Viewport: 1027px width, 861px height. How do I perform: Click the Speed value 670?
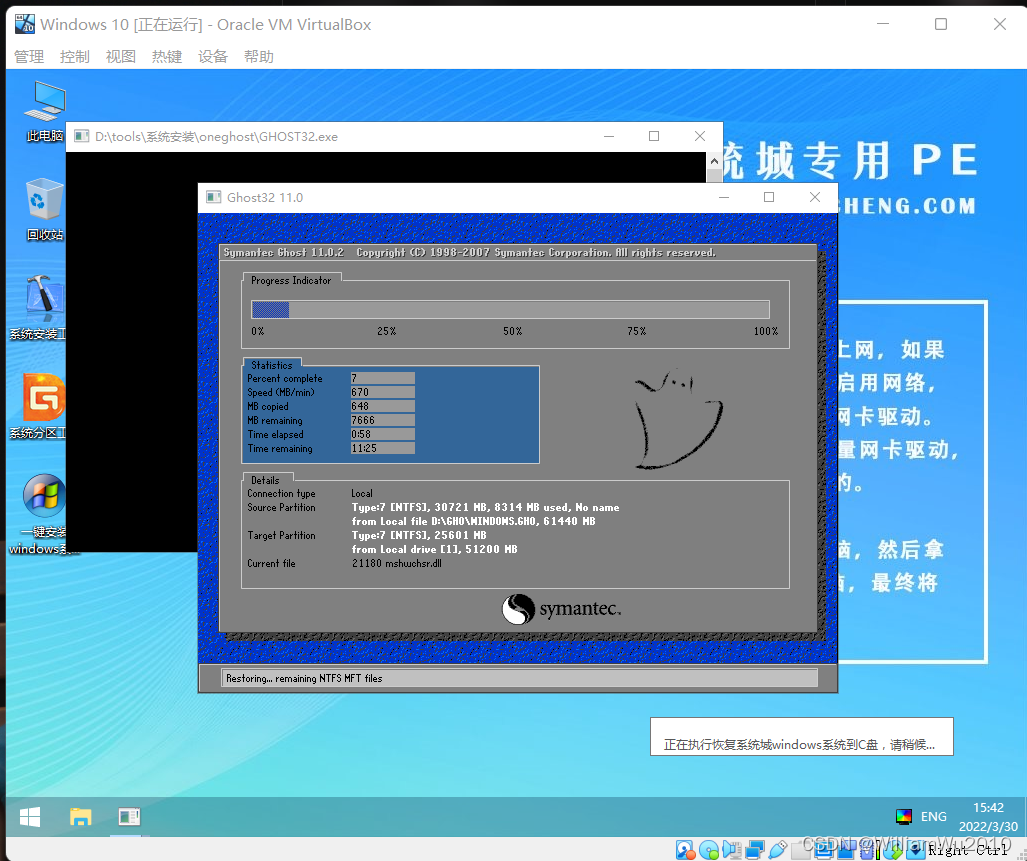click(x=383, y=392)
